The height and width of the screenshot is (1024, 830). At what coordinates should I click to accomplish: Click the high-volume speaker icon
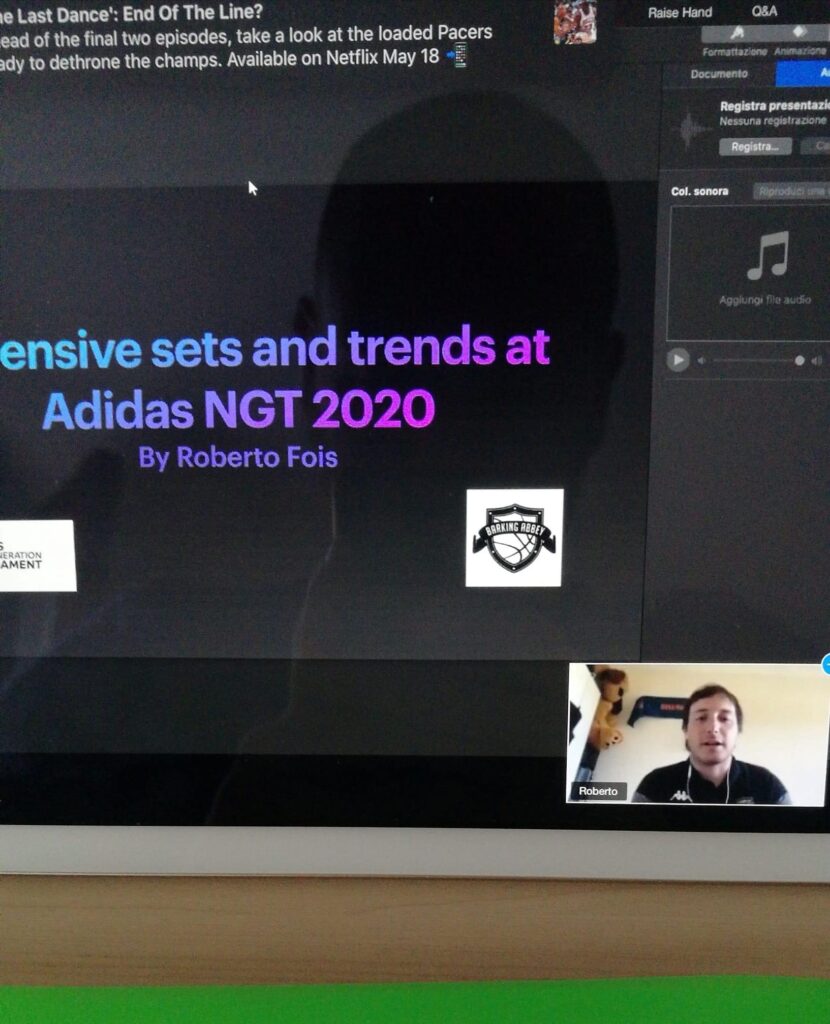pyautogui.click(x=816, y=360)
